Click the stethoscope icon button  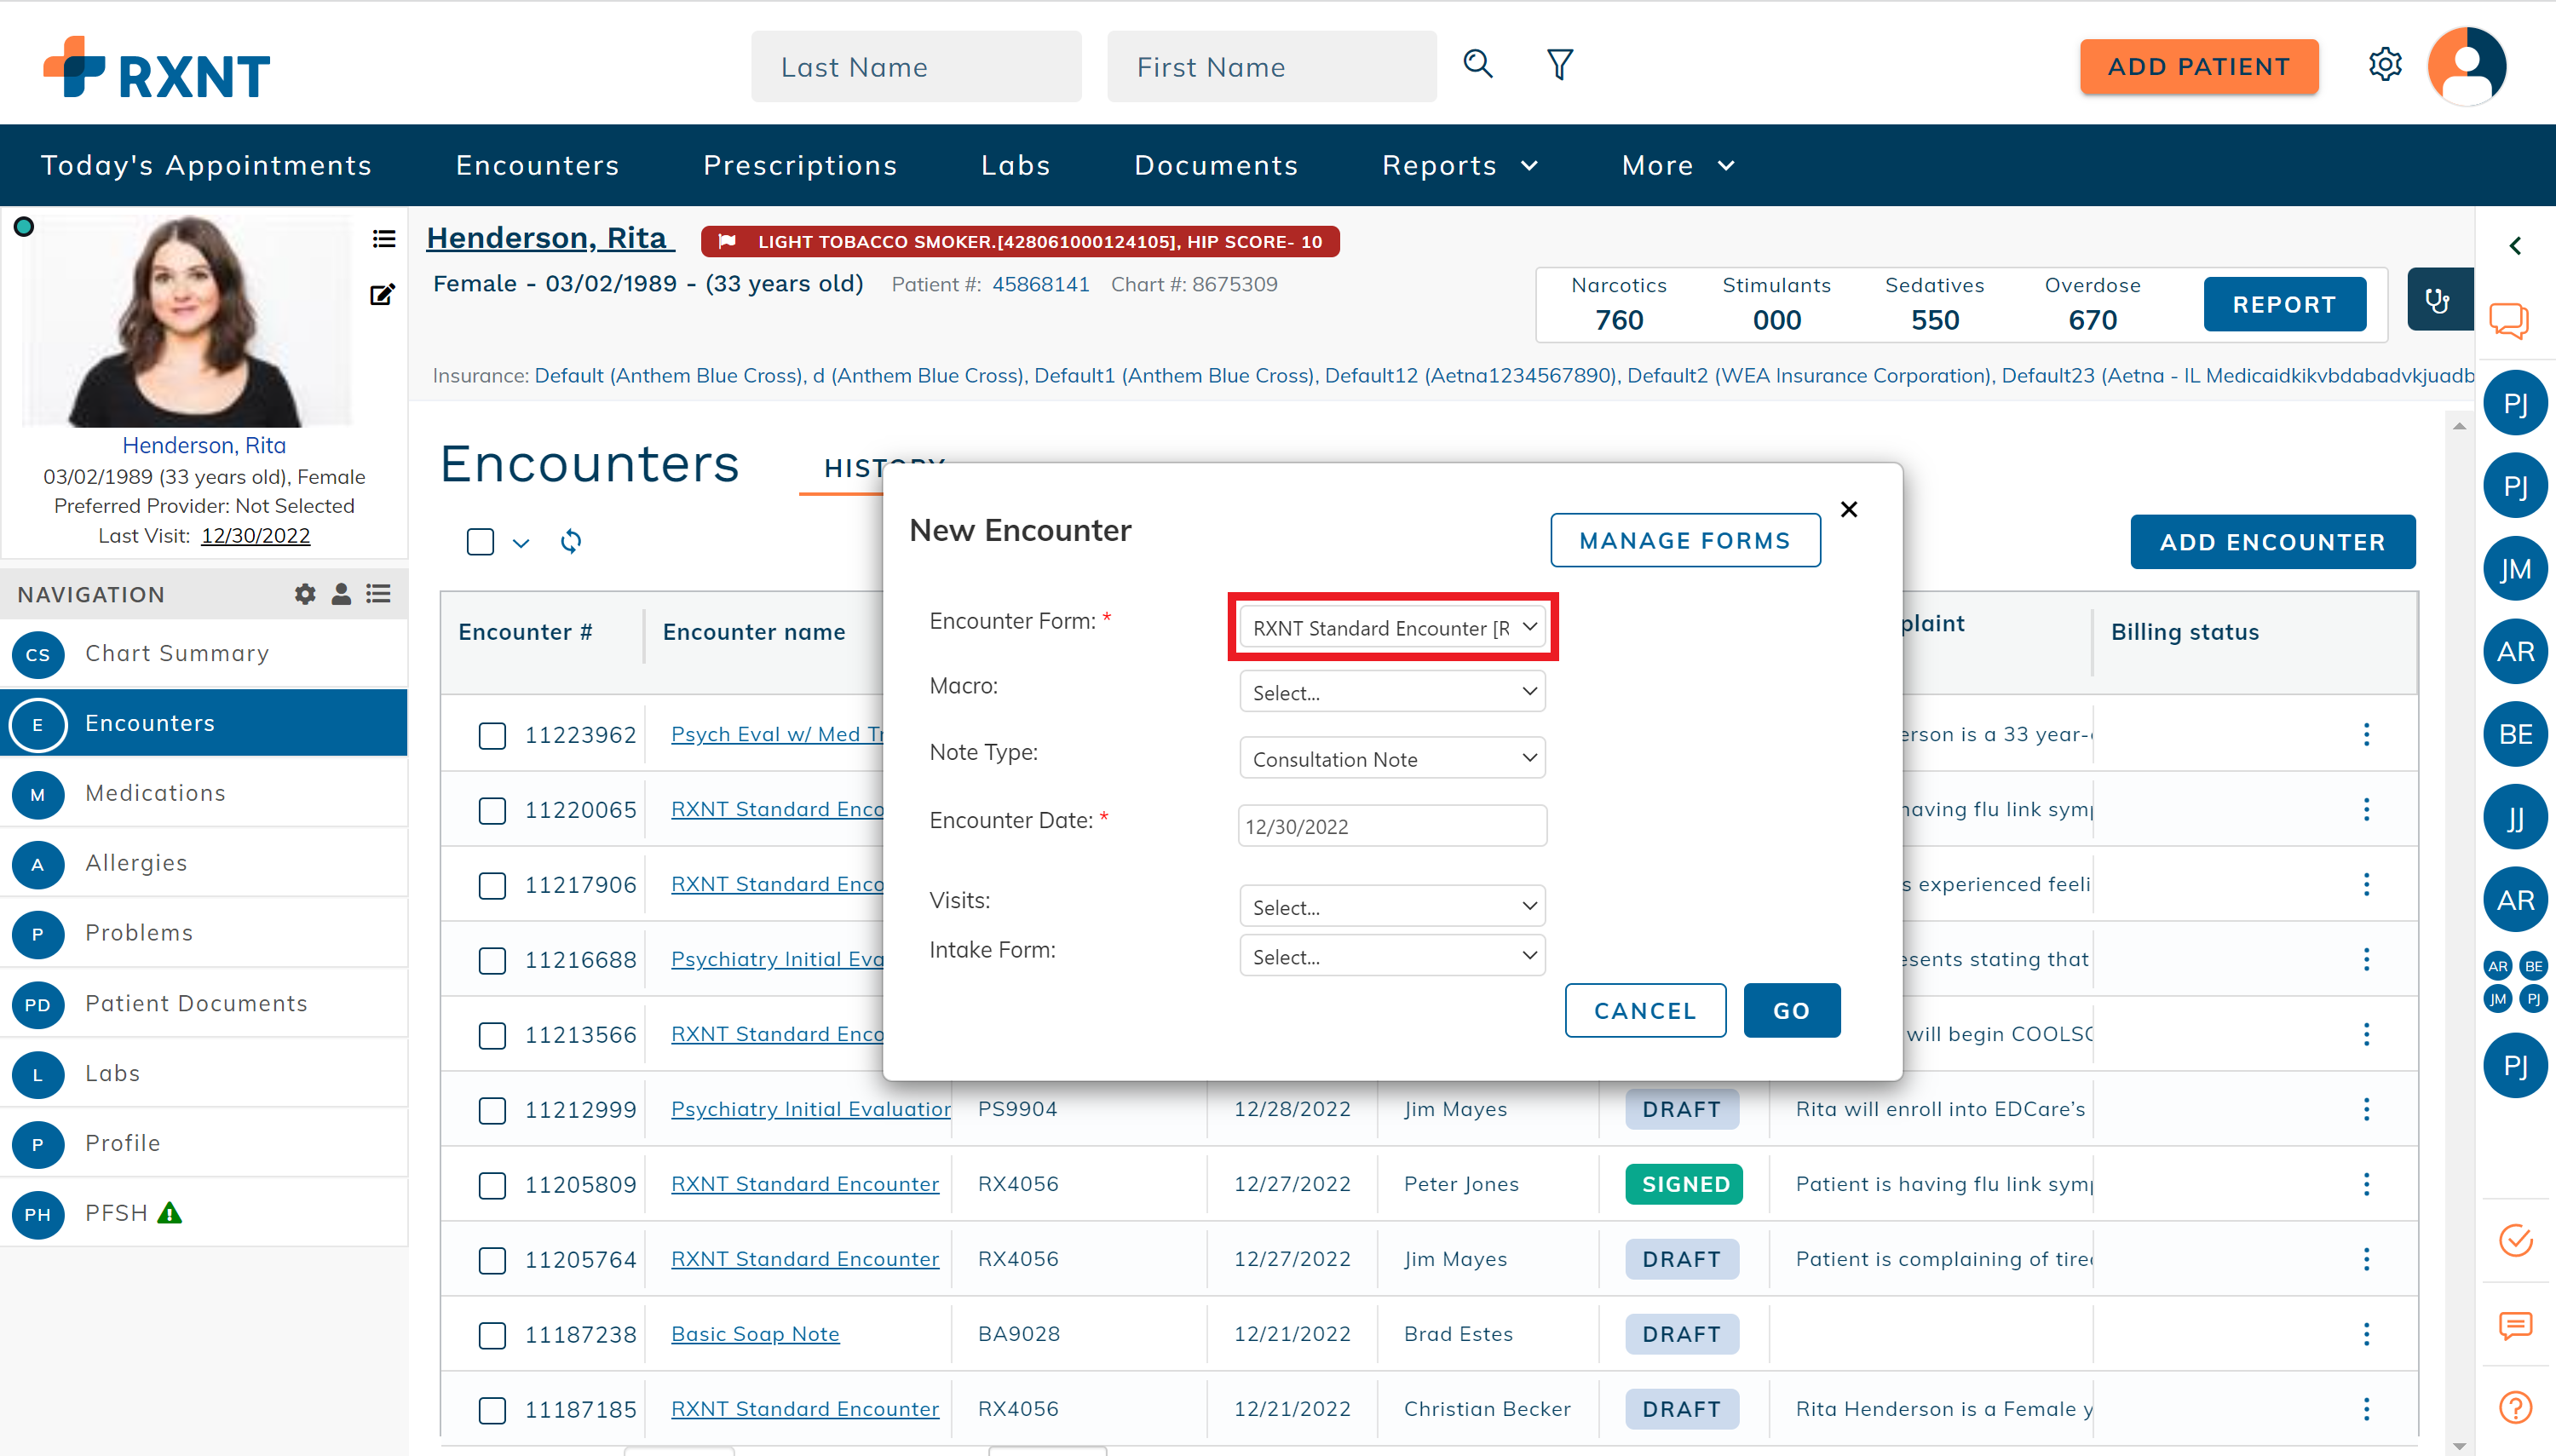[x=2438, y=300]
